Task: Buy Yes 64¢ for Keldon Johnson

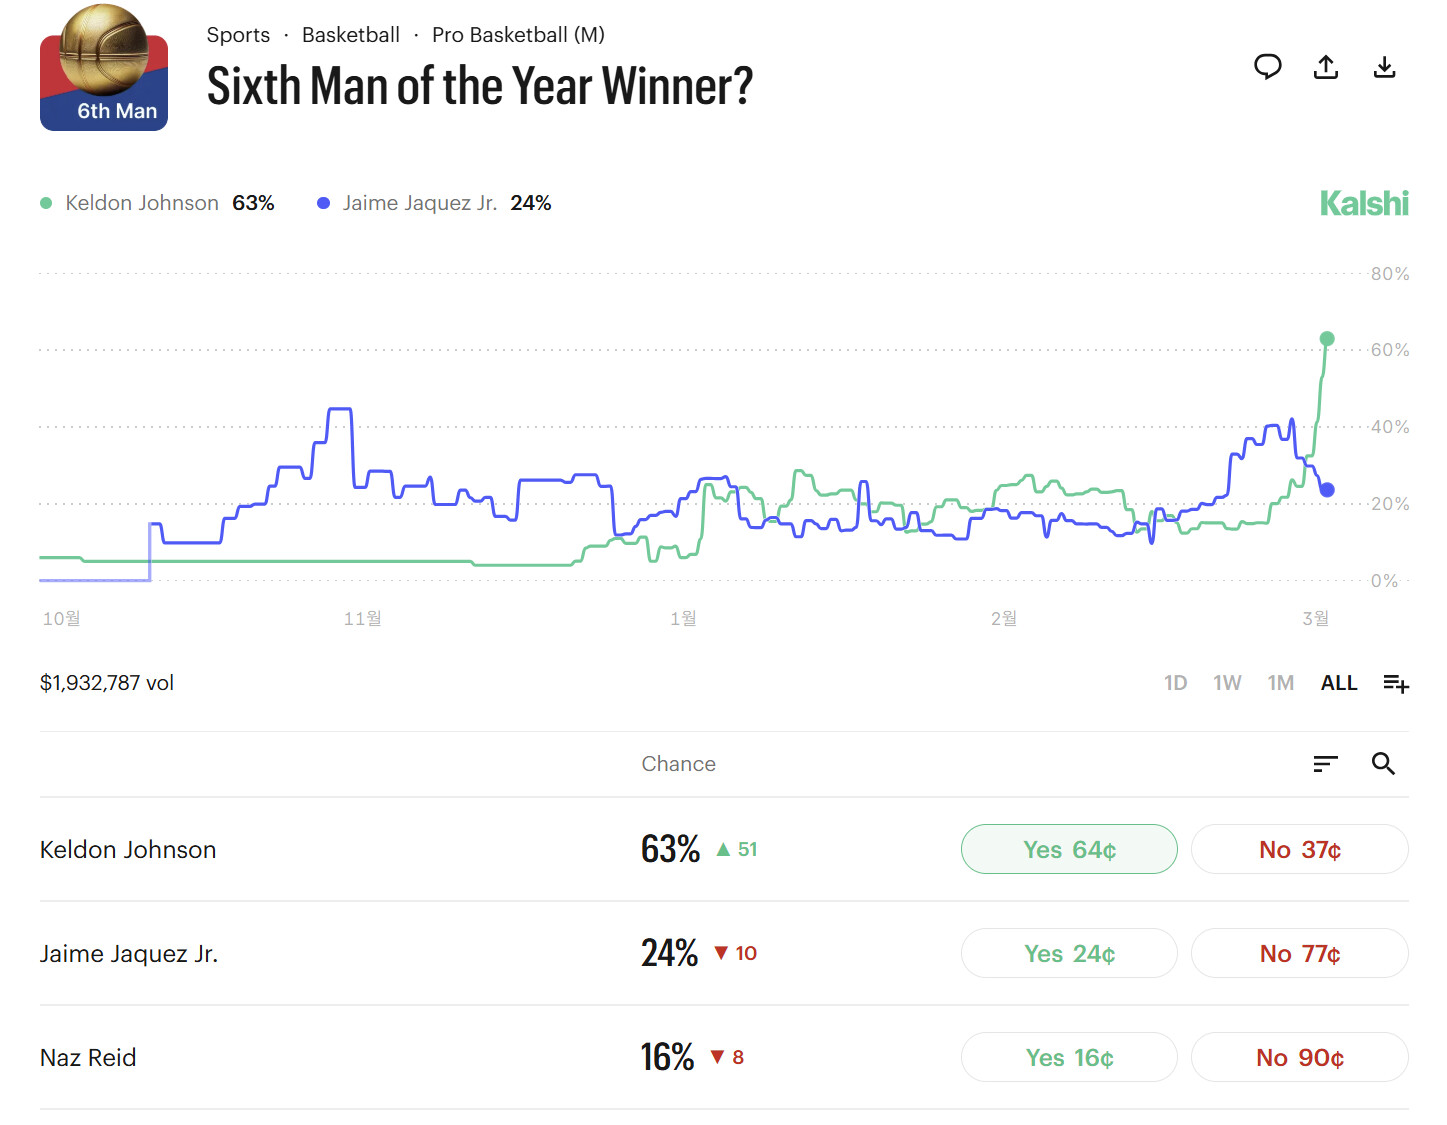Action: [1069, 849]
